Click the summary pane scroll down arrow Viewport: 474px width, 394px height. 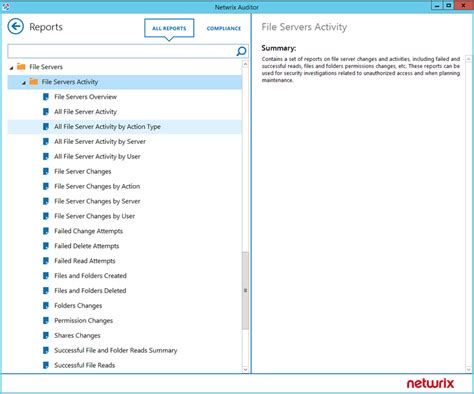coord(468,369)
